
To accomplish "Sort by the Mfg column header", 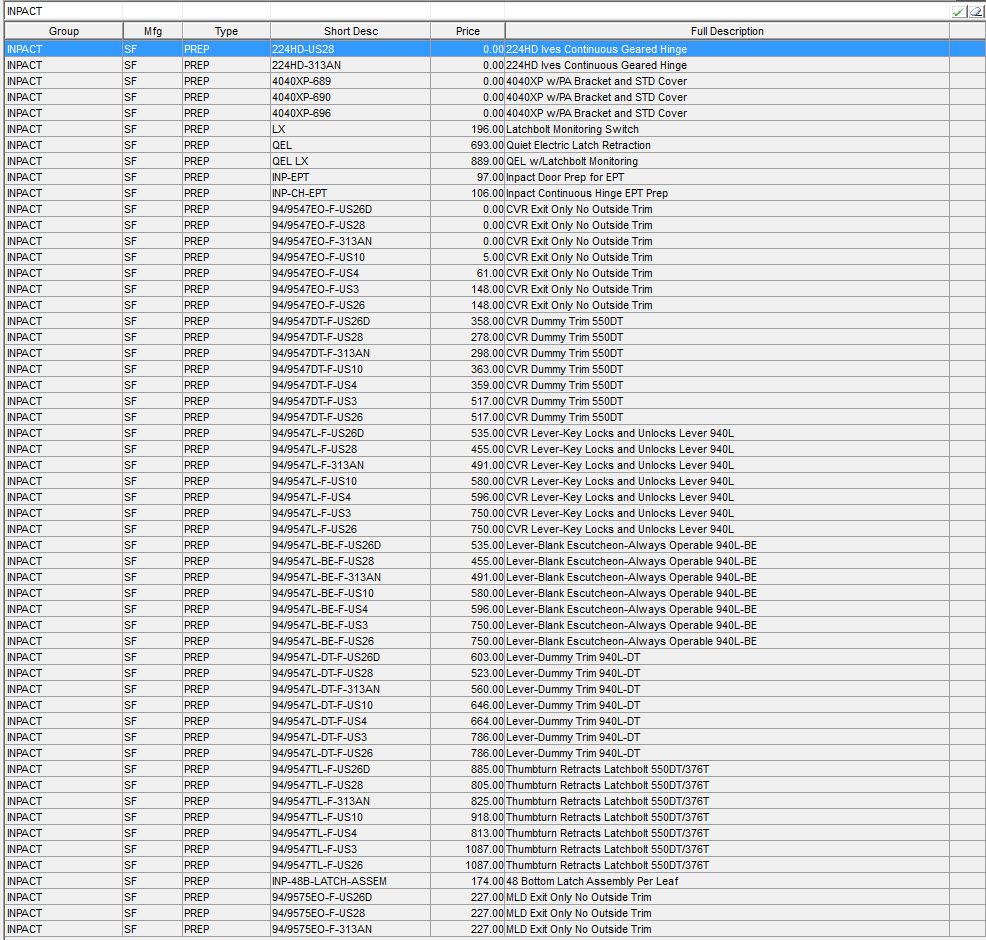I will 152,31.
